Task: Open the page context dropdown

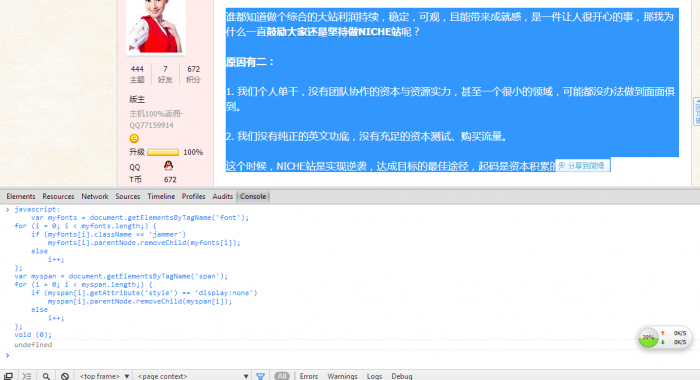Action: [x=193, y=376]
